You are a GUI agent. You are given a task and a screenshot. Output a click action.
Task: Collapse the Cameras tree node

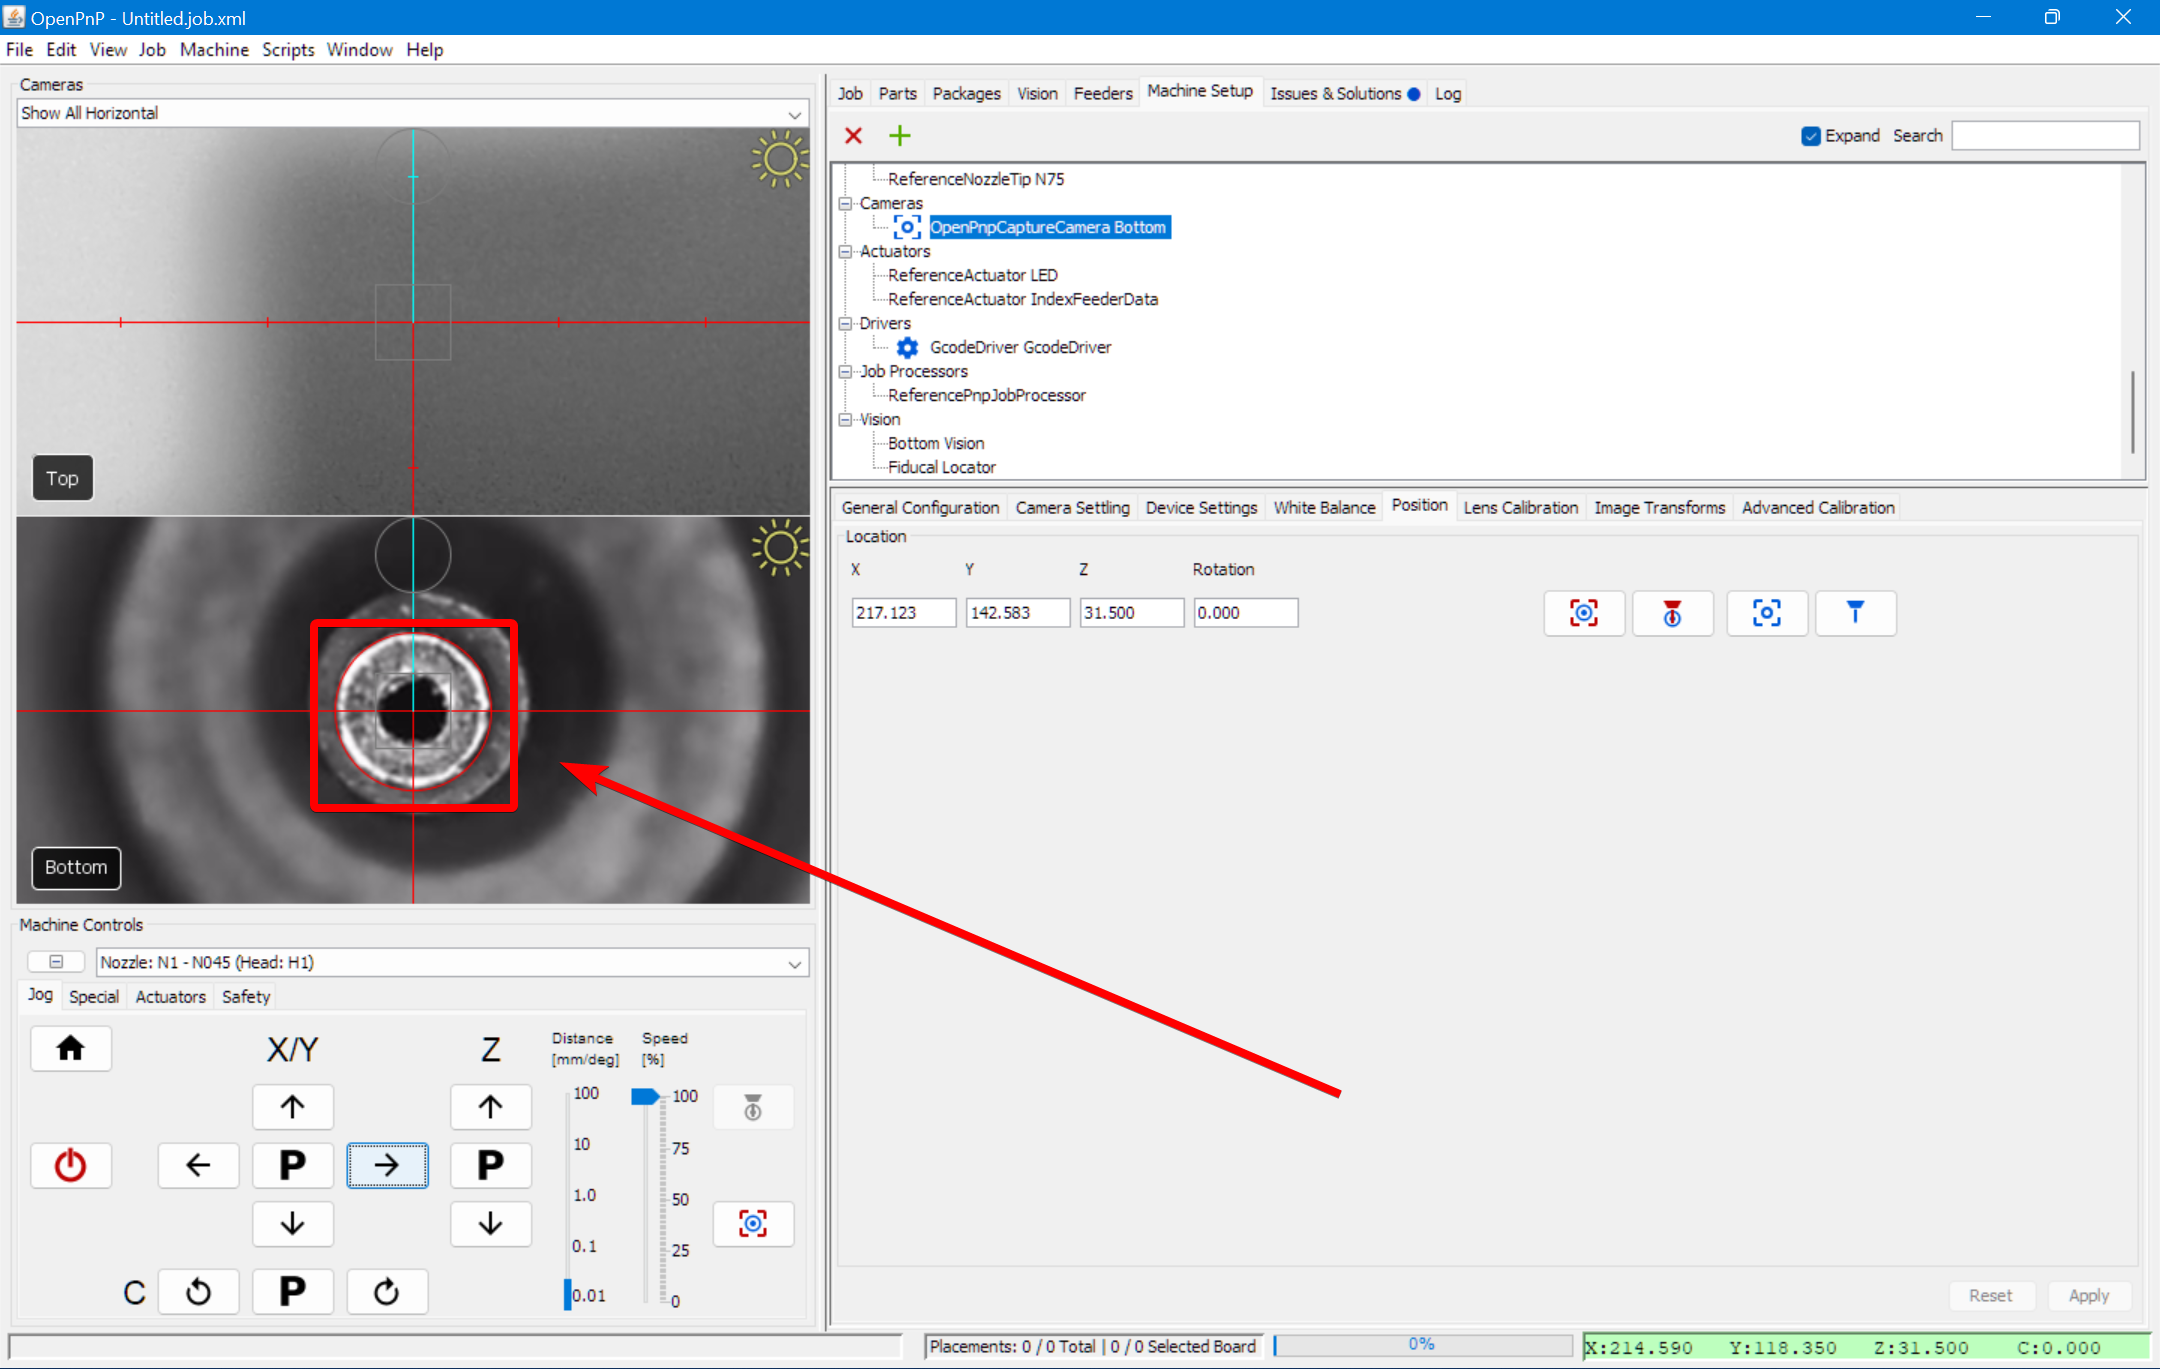(846, 203)
